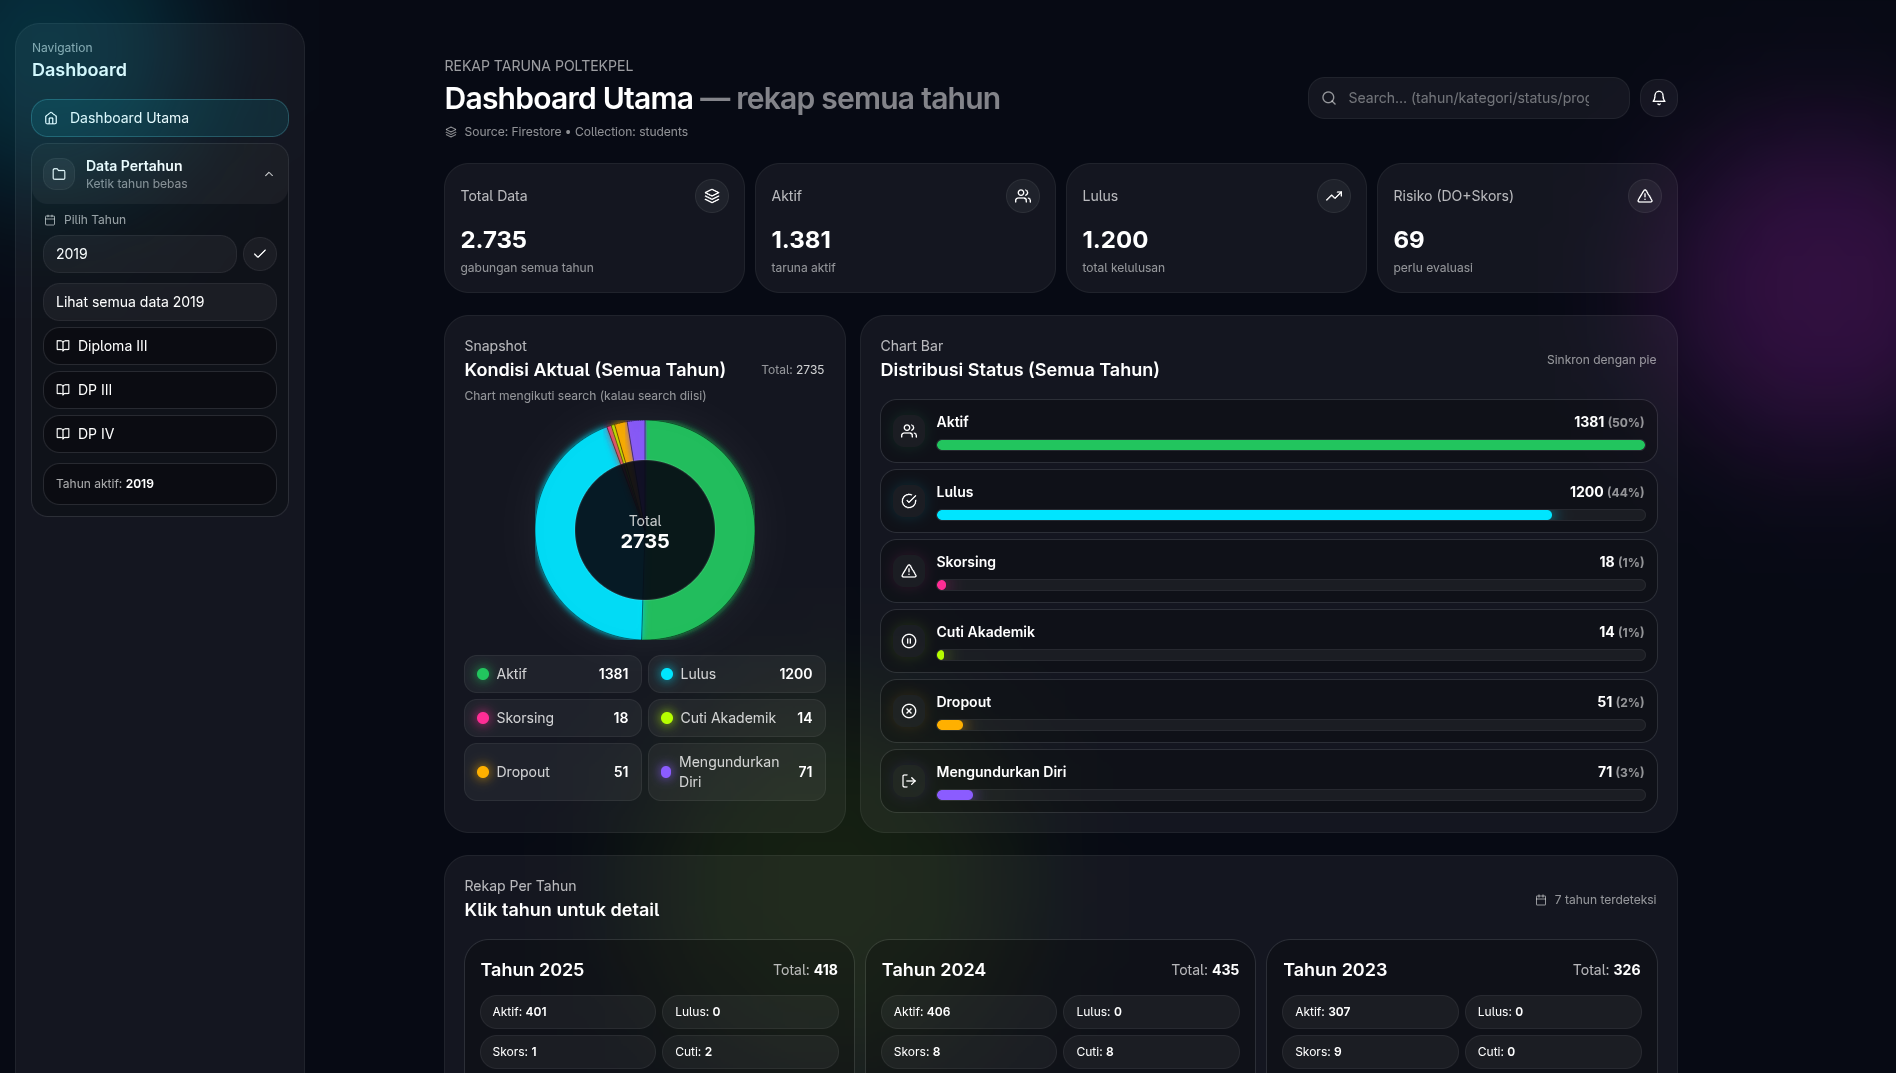Click the green Aktif progress bar

(1290, 445)
